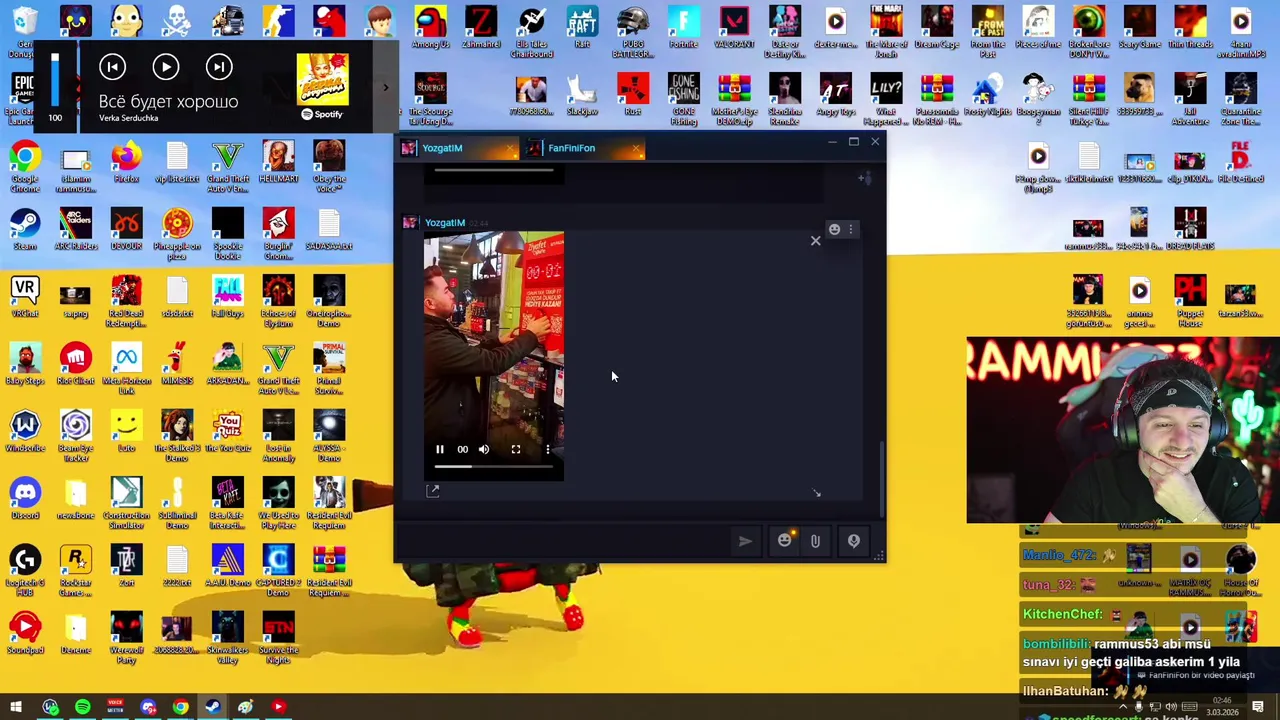Open the Windscribe desktop shortcut
Image resolution: width=1280 pixels, height=720 pixels.
click(25, 431)
